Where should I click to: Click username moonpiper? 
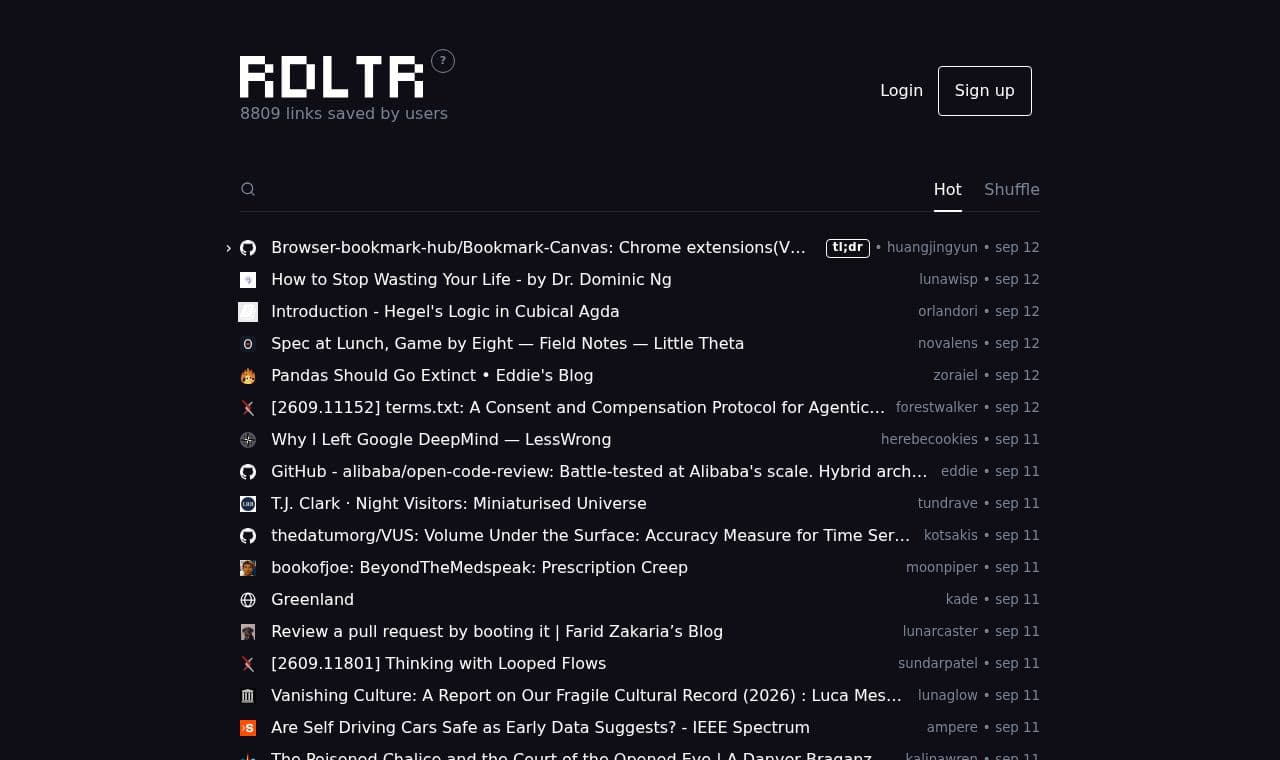pos(942,567)
